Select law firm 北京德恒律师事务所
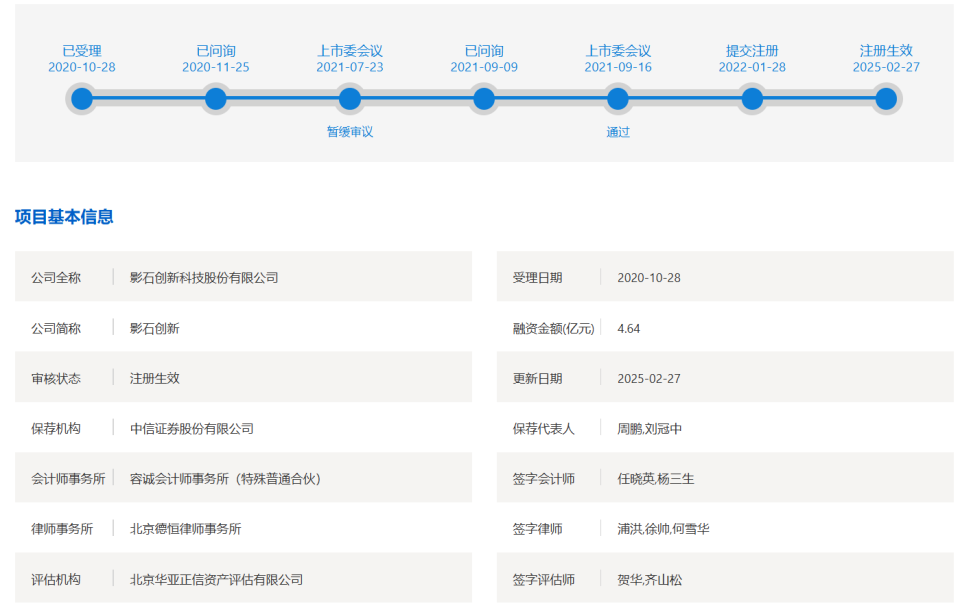This screenshot has width=960, height=606. tap(186, 529)
